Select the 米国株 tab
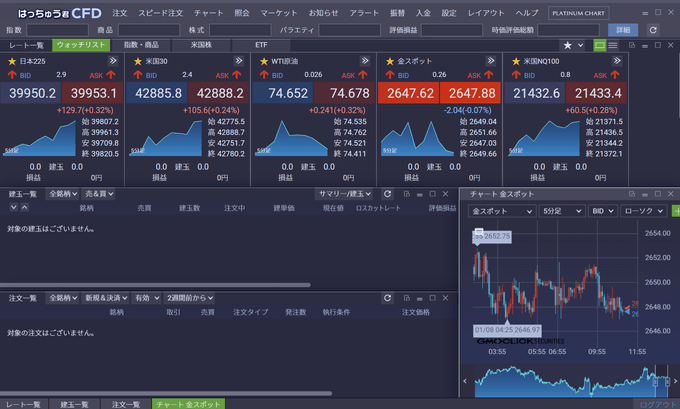 [x=201, y=45]
